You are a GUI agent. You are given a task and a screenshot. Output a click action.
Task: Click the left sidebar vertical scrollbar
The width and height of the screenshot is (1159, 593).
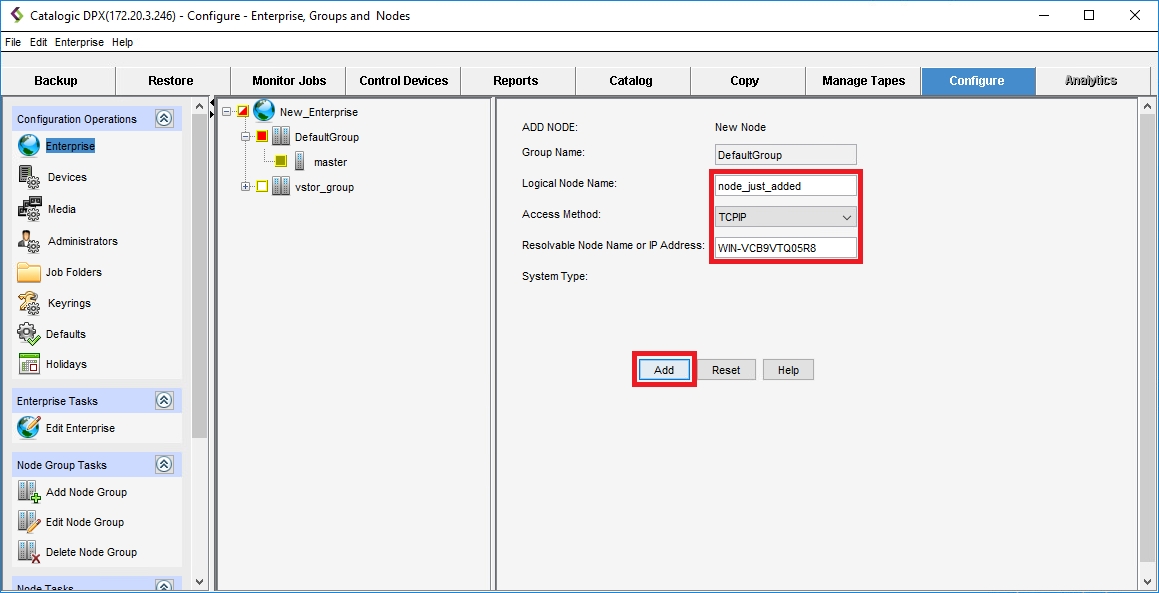click(x=199, y=300)
